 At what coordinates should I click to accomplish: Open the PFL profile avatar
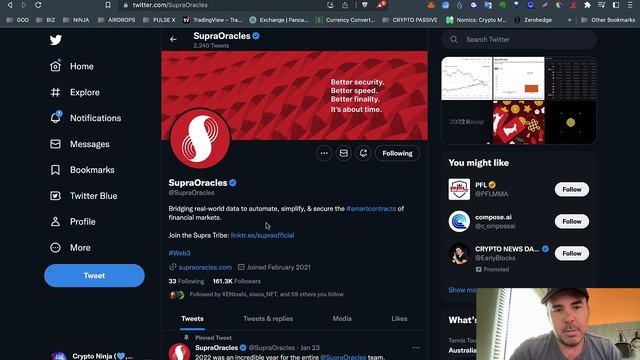(x=459, y=189)
